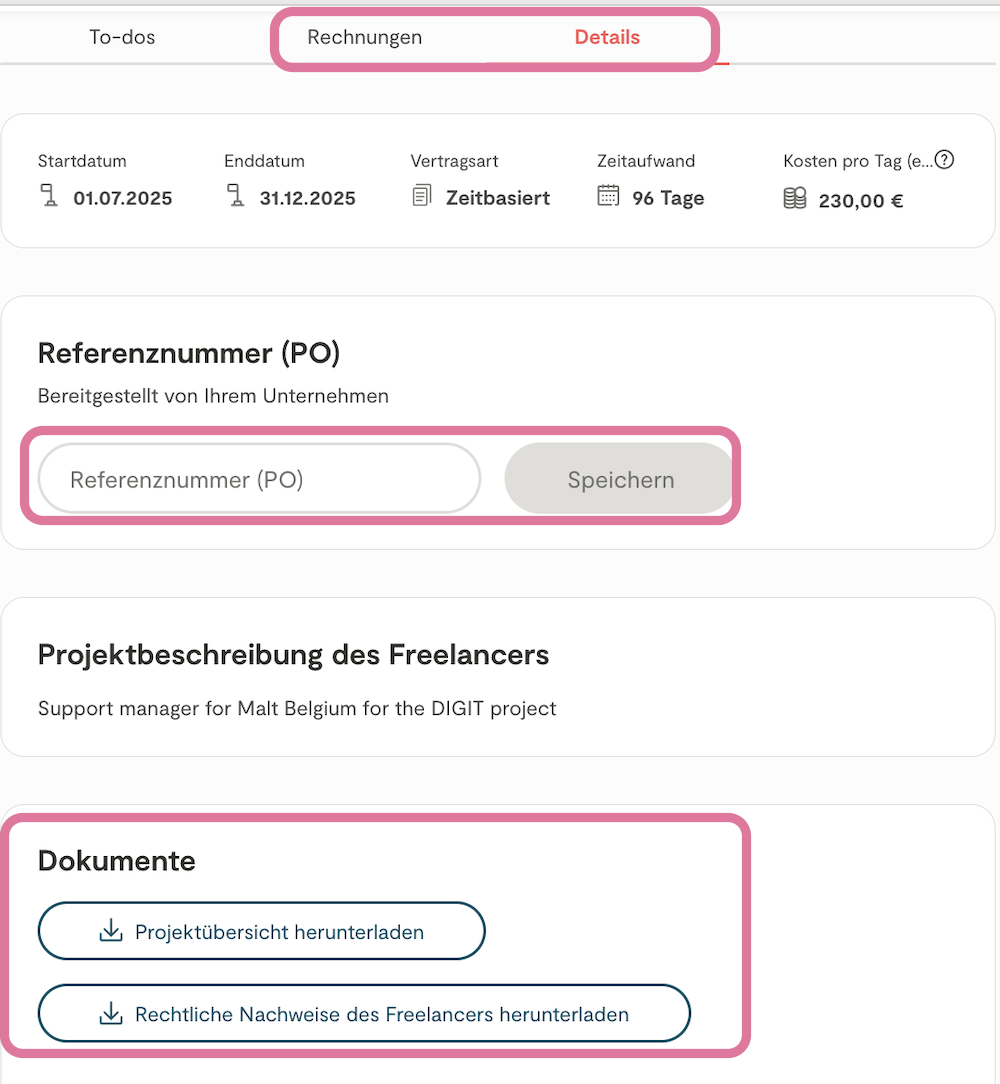
Task: Open the help icon for Kosten pro Tag
Action: point(944,160)
